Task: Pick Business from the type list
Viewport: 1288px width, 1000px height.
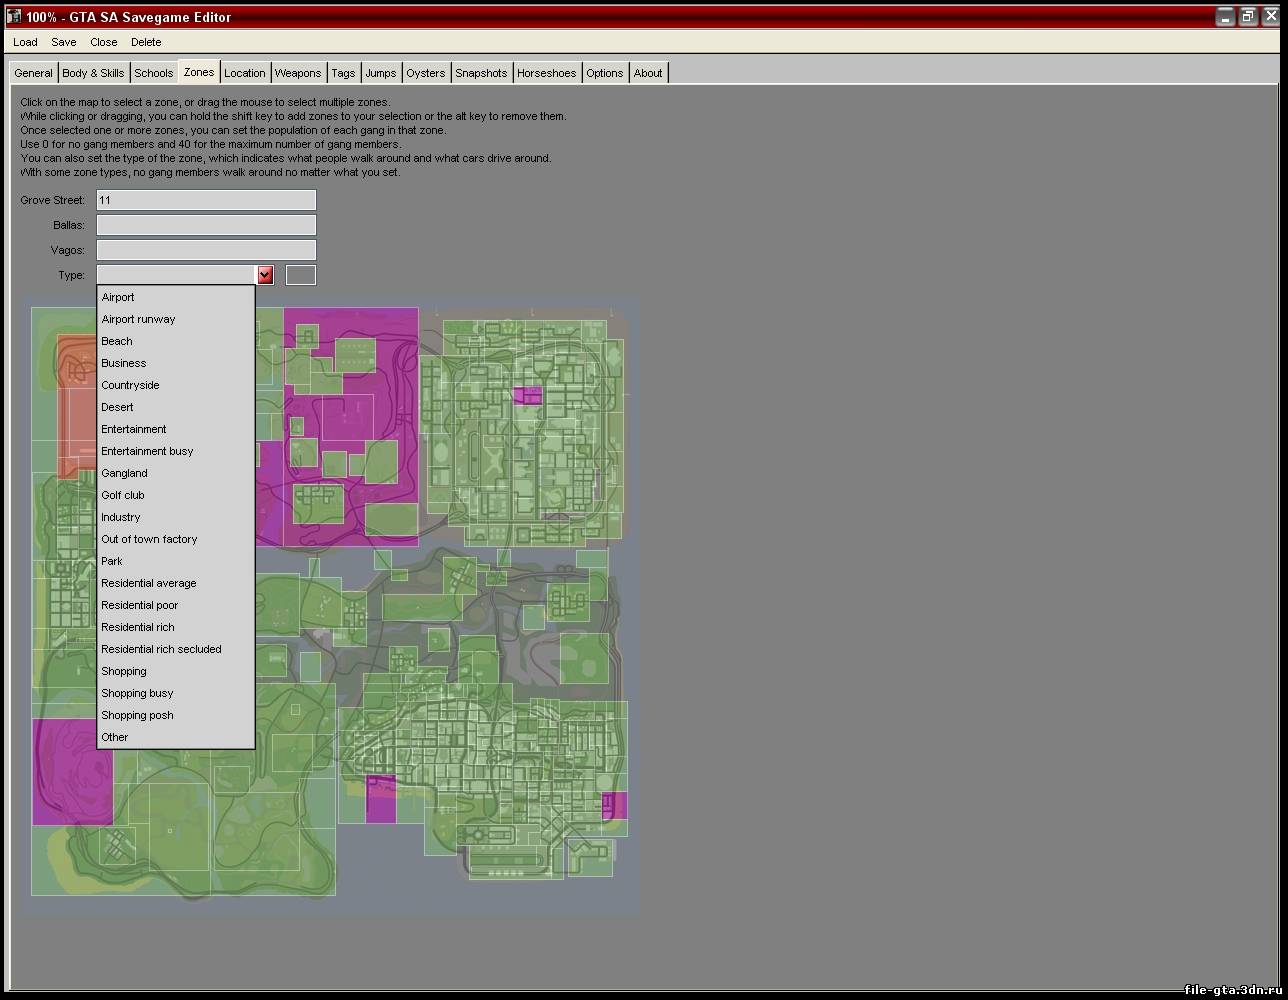Action: click(x=176, y=363)
